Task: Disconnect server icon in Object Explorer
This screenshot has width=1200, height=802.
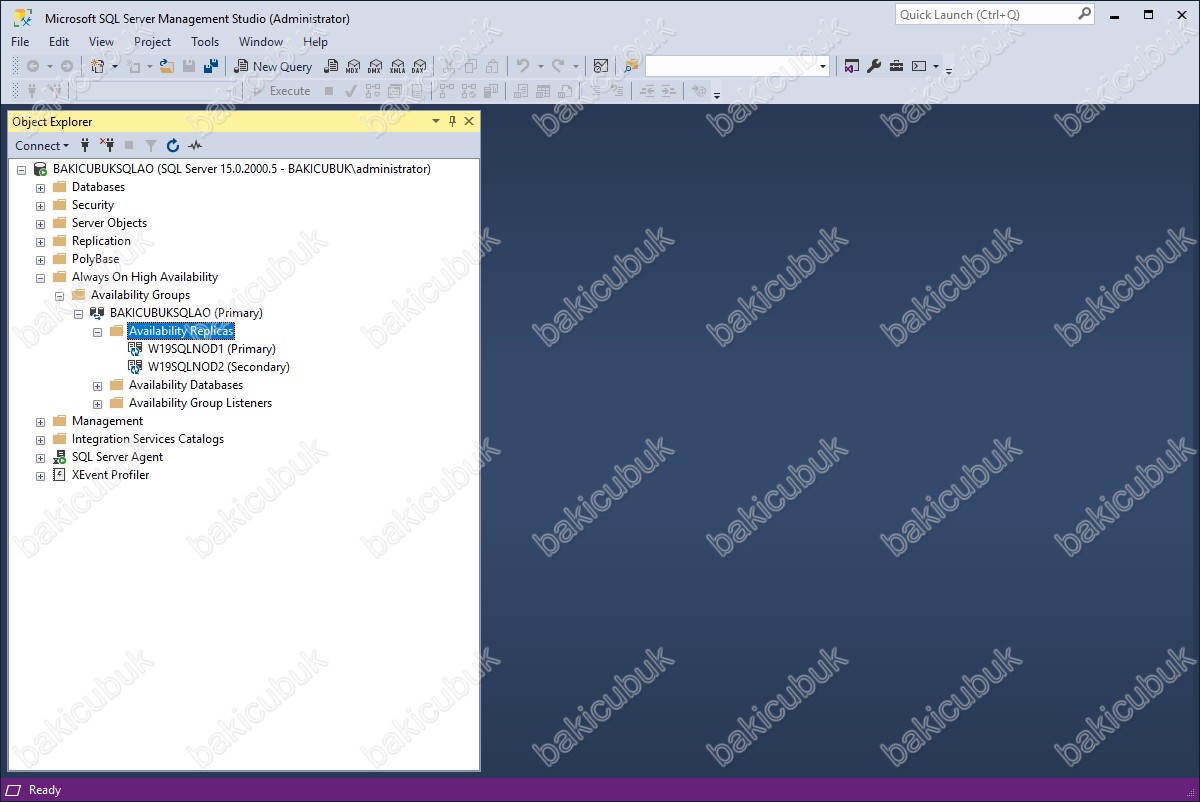Action: click(x=107, y=145)
